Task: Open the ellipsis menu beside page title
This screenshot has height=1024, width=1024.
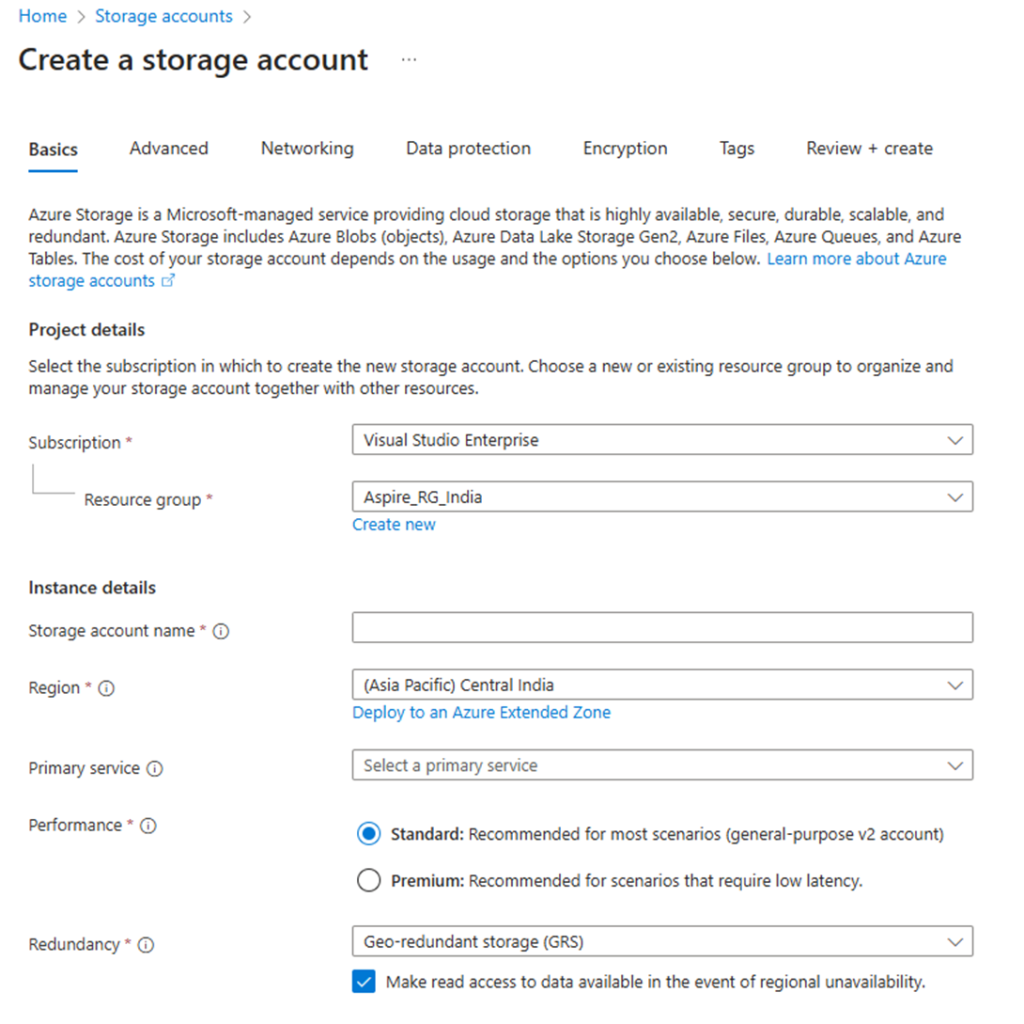Action: [409, 59]
